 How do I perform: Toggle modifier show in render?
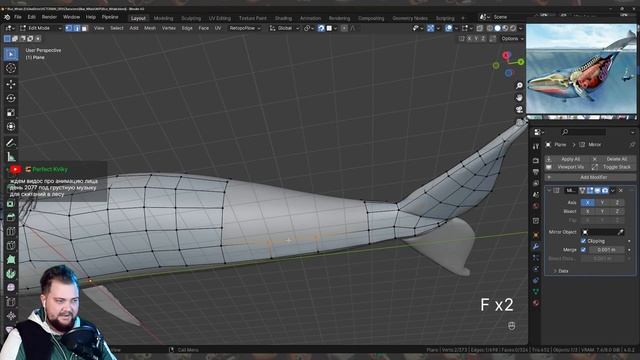605,191
